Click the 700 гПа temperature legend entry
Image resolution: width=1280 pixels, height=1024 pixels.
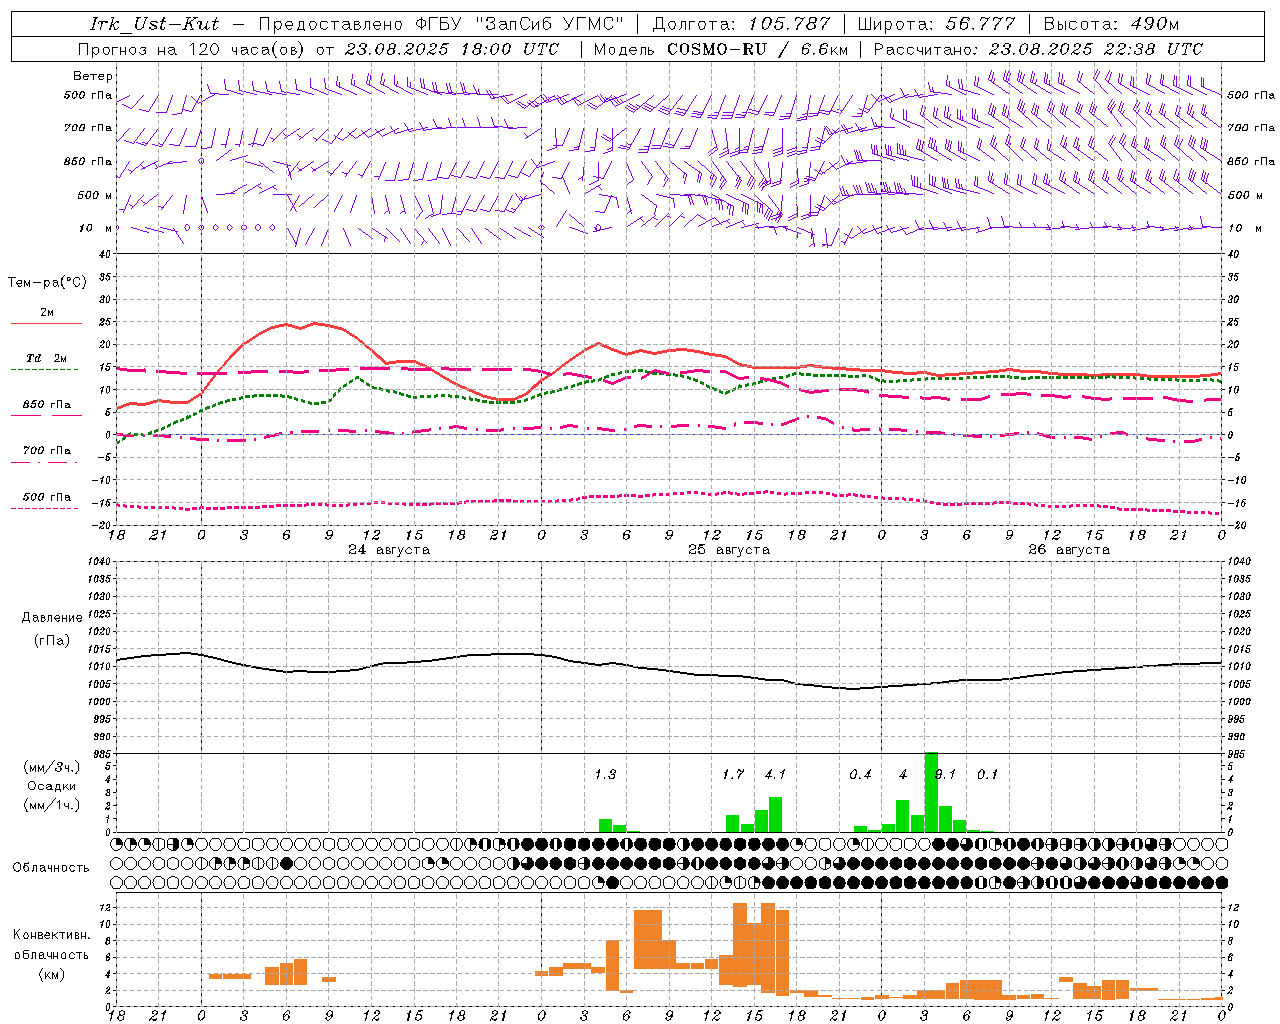click(x=47, y=451)
